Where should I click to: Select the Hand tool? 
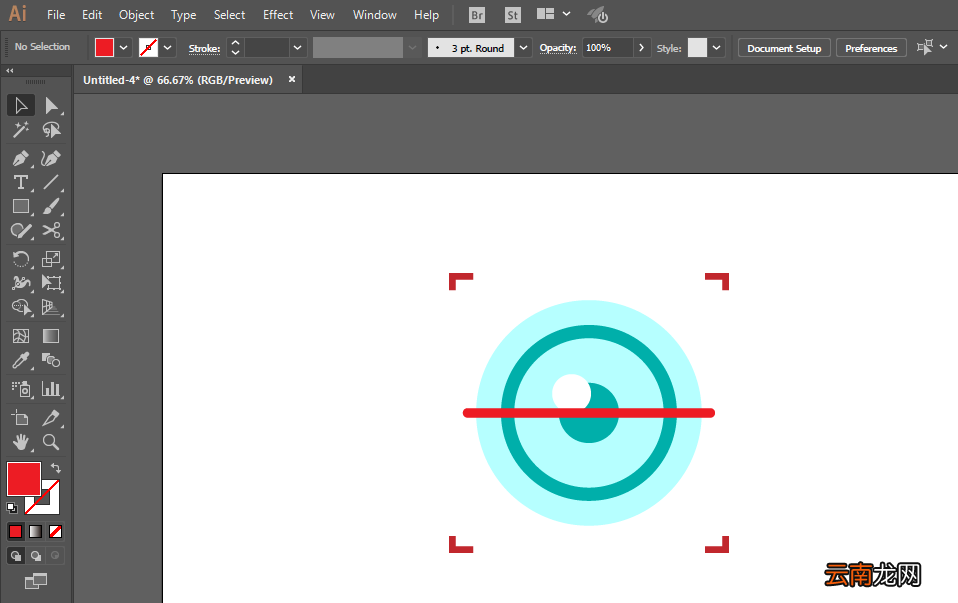(21, 442)
